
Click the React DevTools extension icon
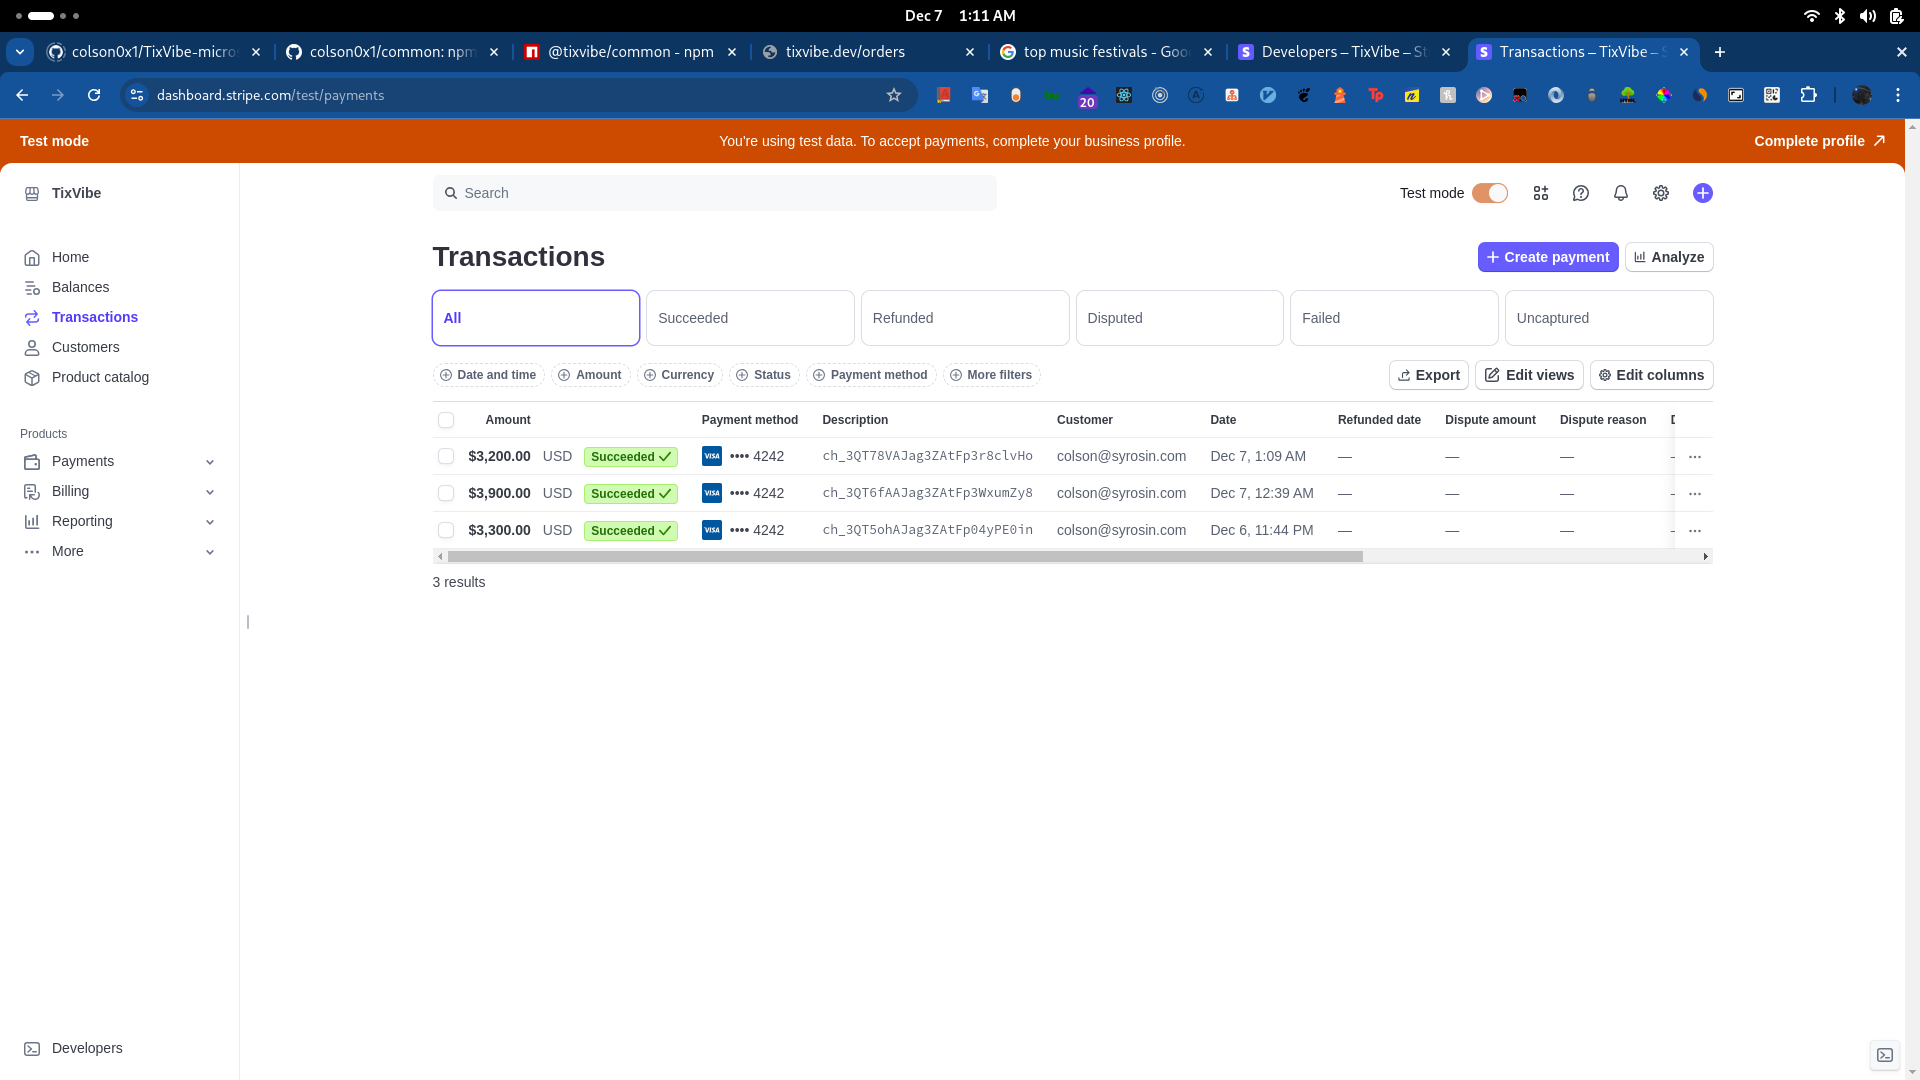[1124, 95]
